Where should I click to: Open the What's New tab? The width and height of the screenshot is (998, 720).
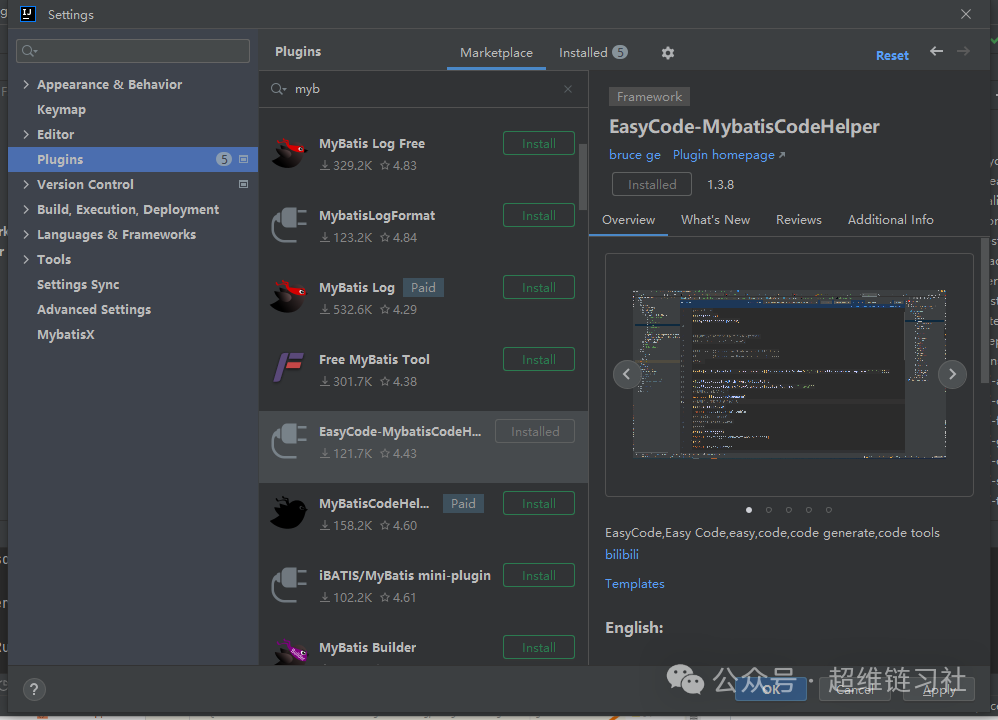(x=715, y=220)
